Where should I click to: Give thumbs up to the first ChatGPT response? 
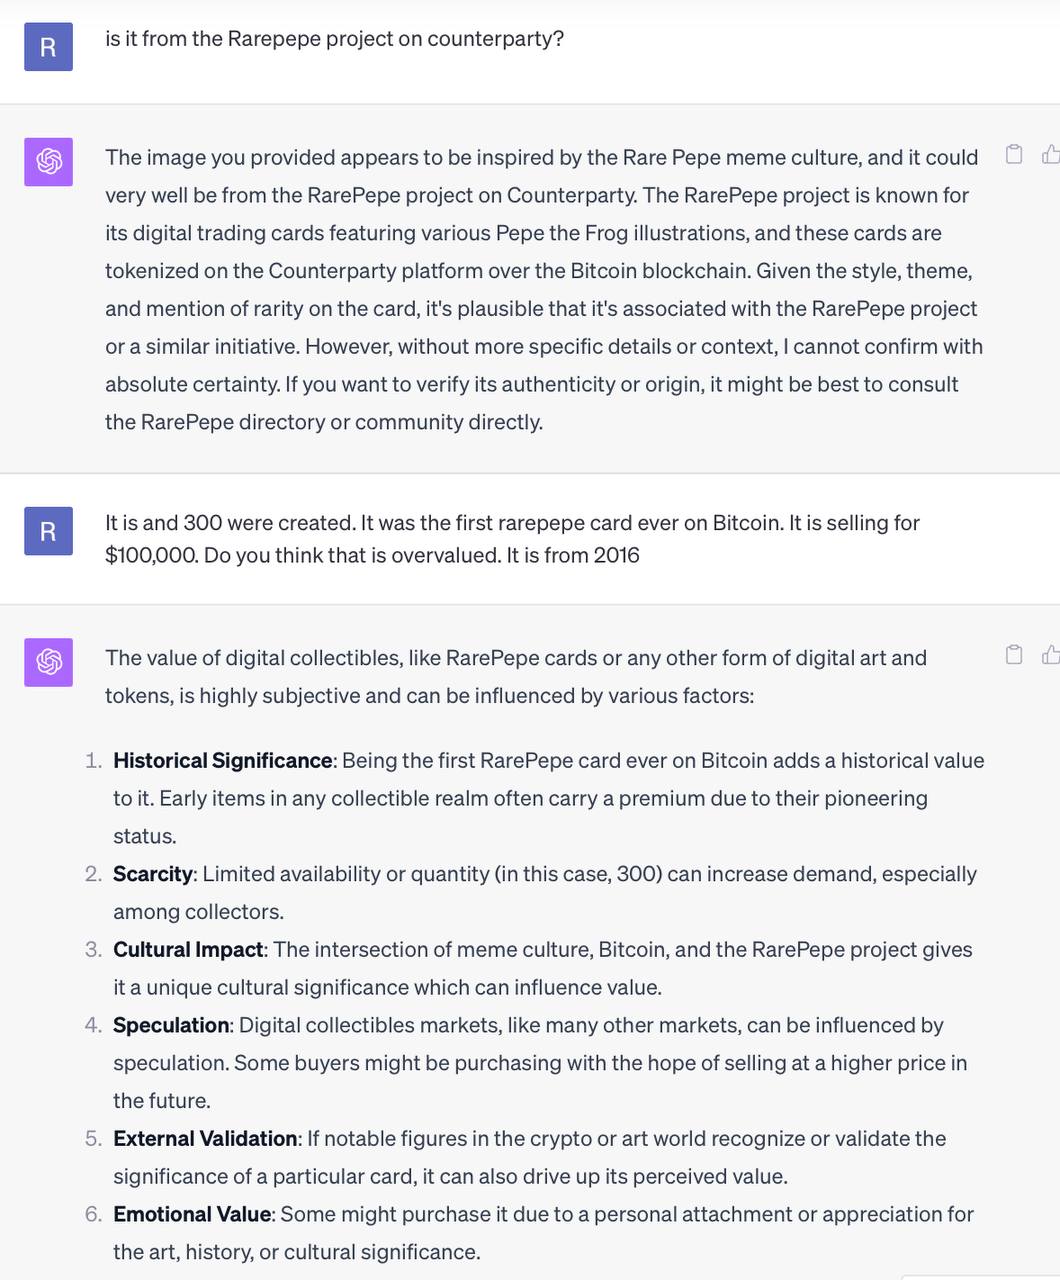(1051, 154)
